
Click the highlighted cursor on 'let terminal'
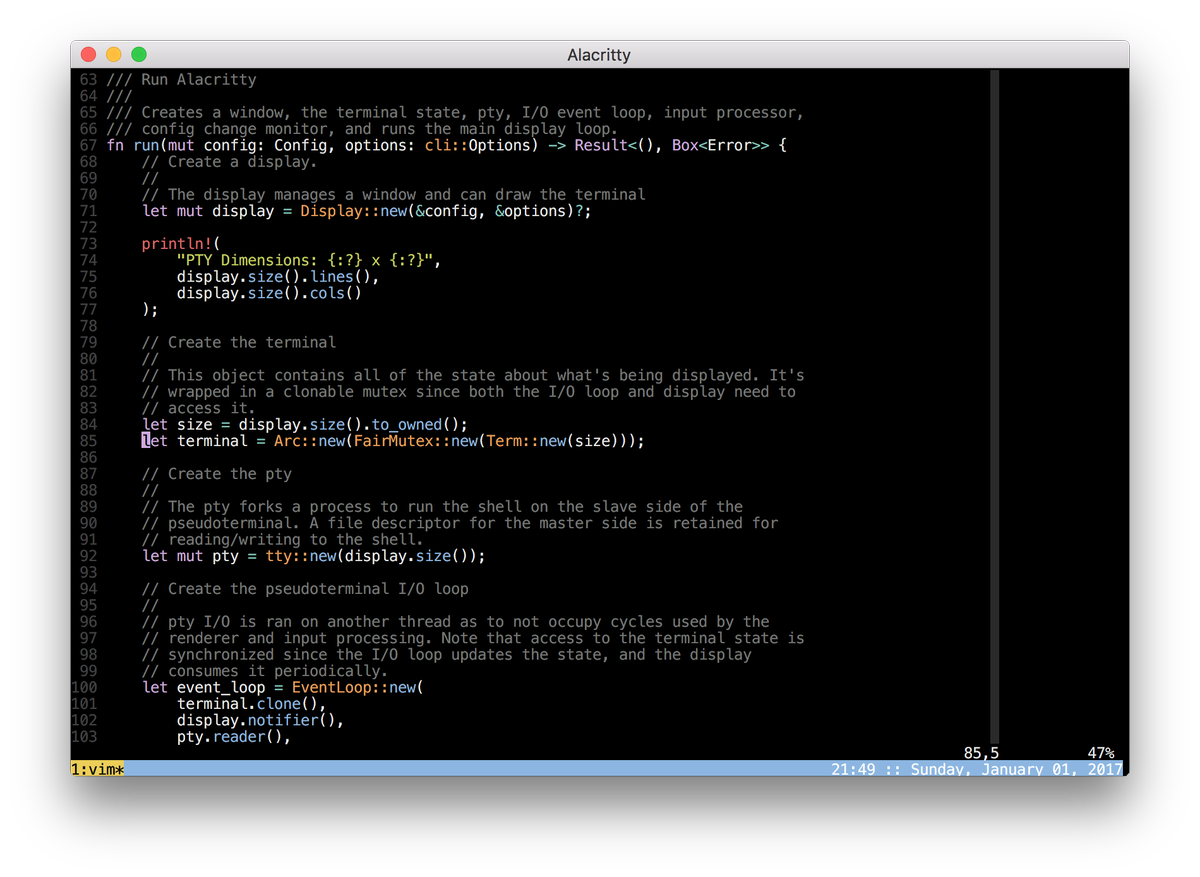click(x=146, y=441)
